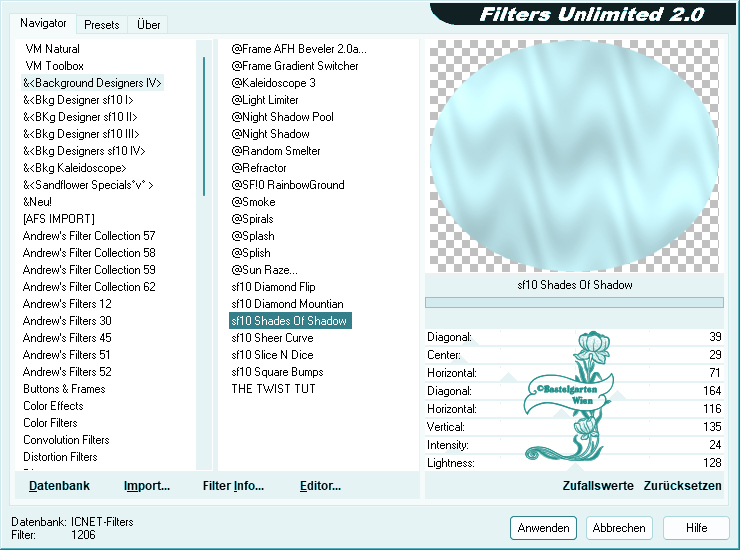
Task: Select the Buttons & Frames category
Action: [x=64, y=389]
